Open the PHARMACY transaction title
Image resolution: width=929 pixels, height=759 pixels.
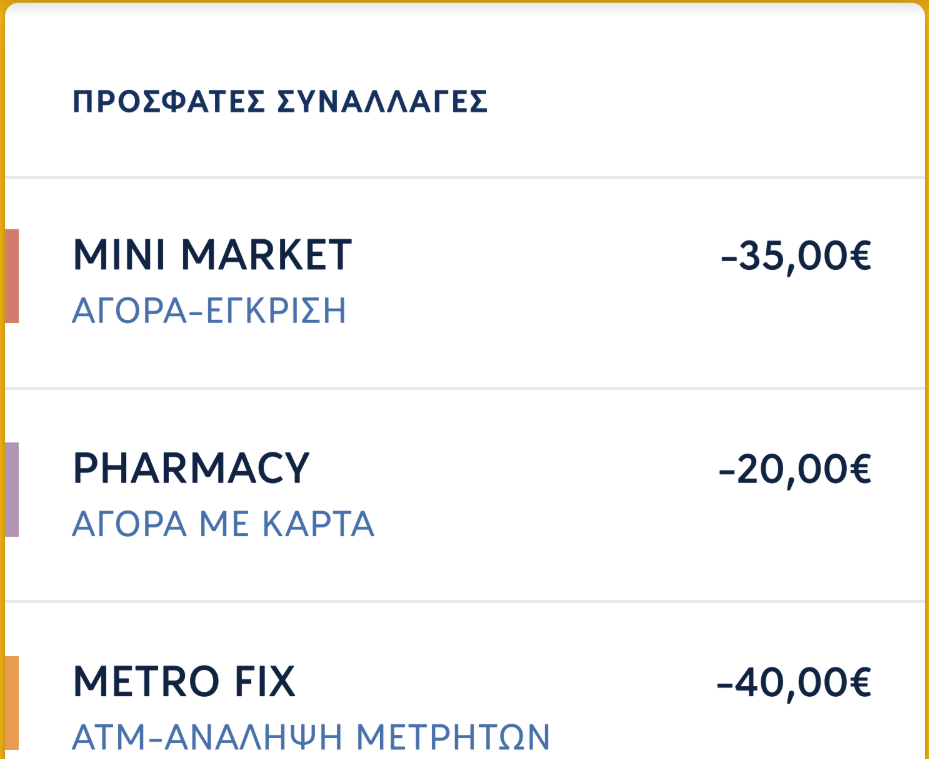click(191, 469)
